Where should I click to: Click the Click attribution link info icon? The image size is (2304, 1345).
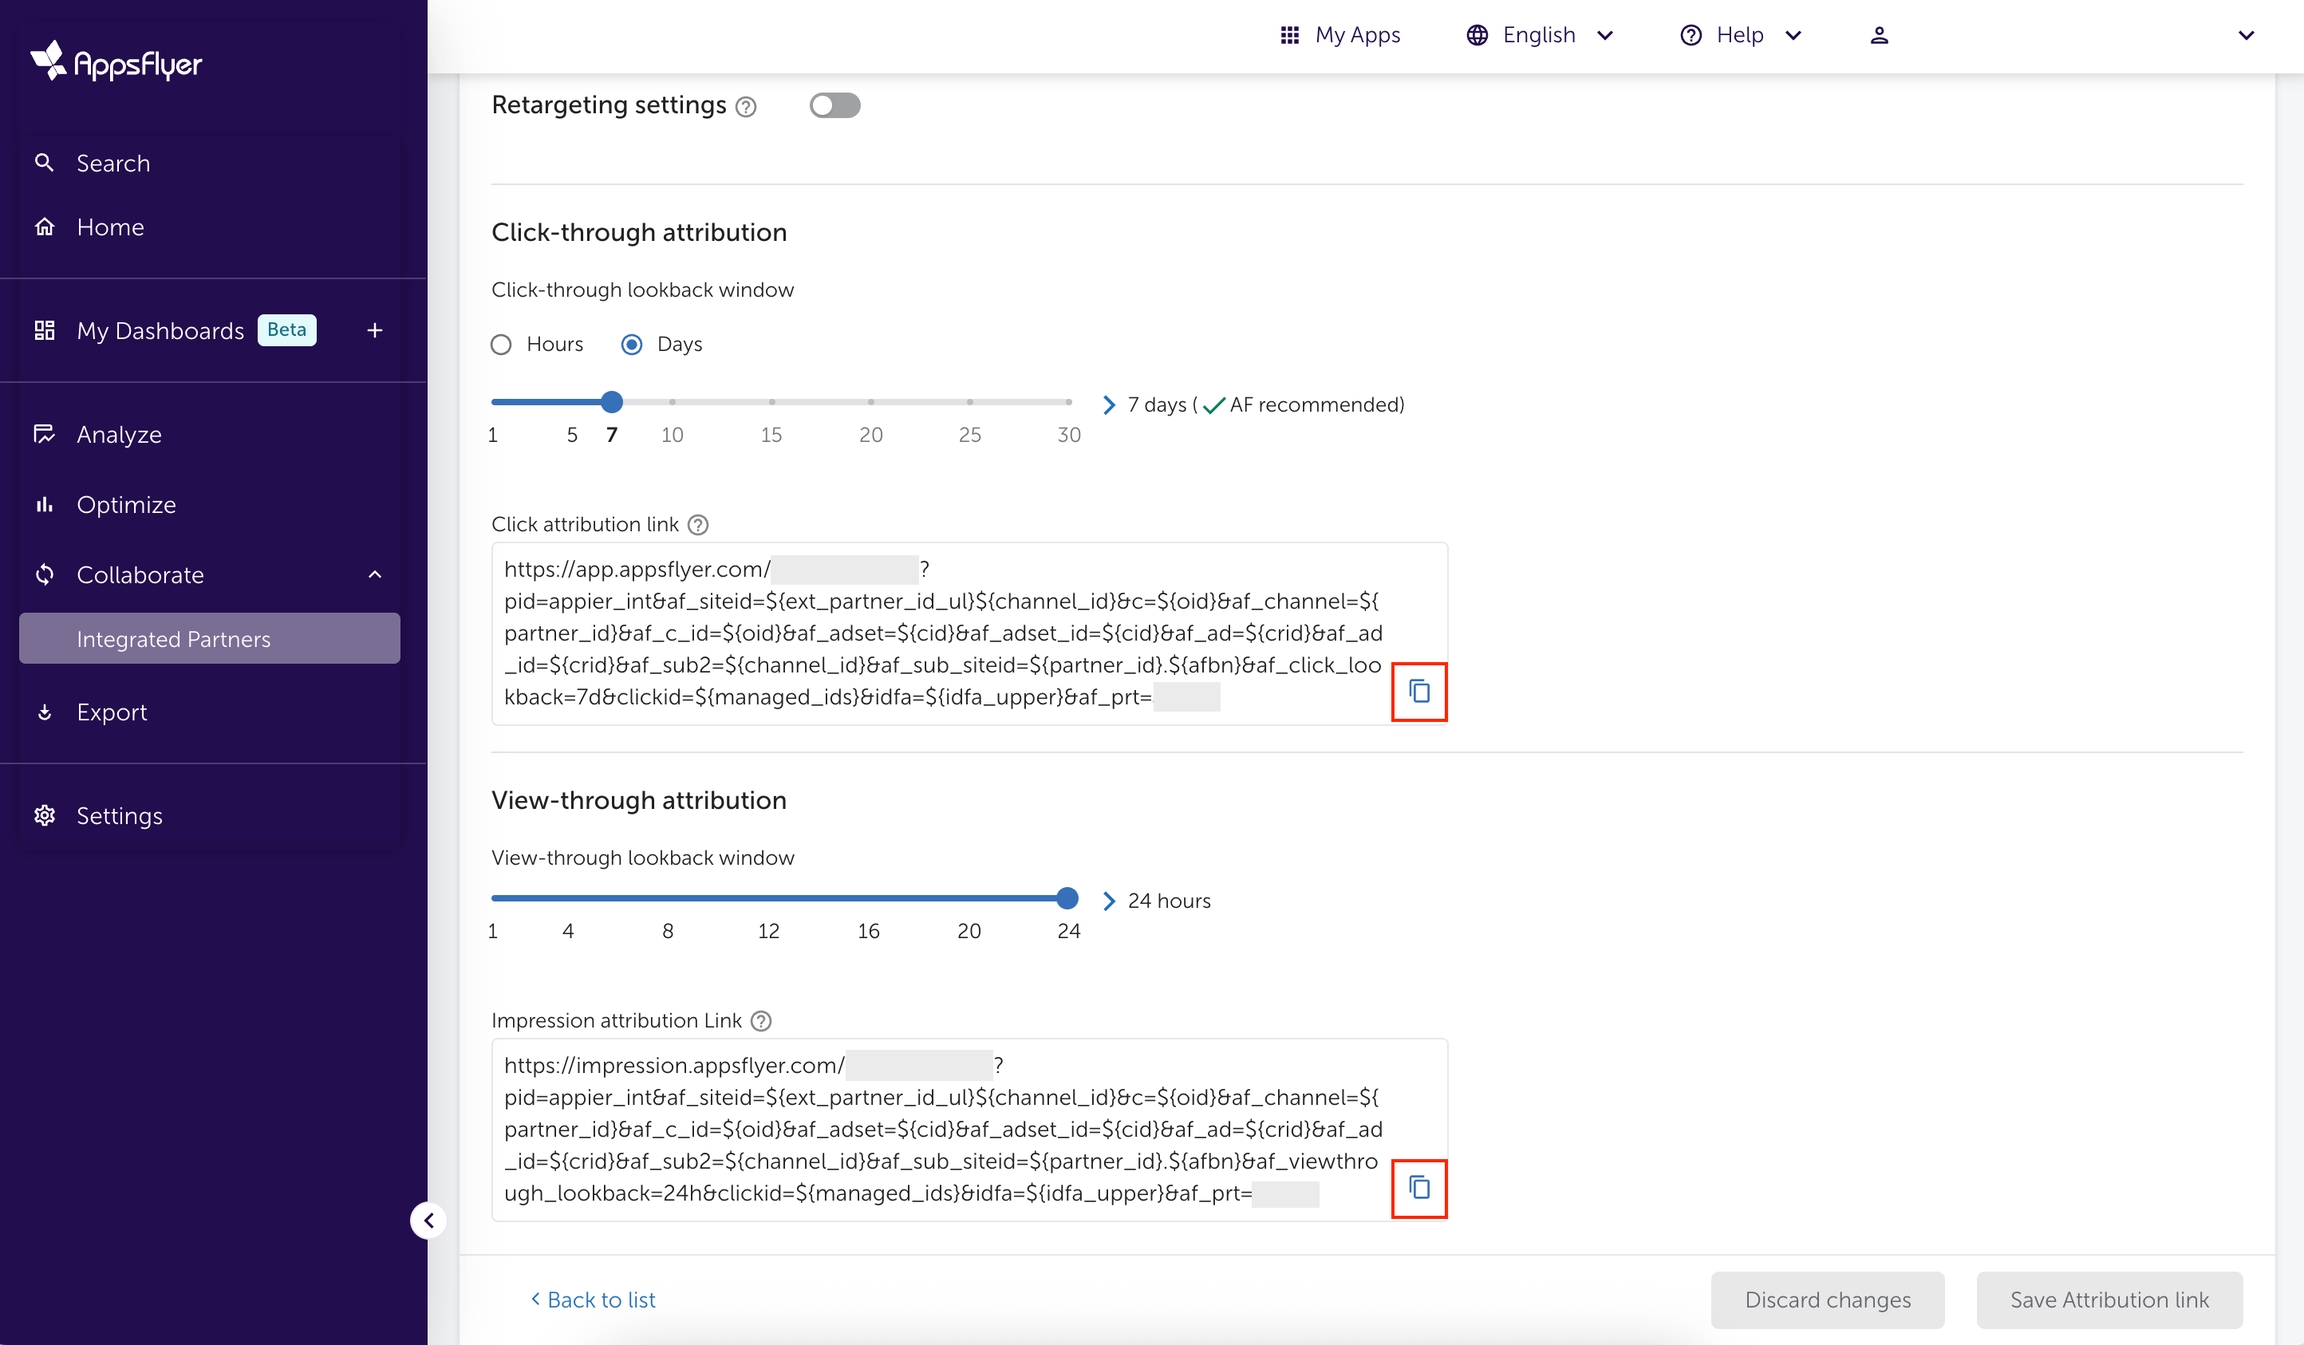coord(698,525)
